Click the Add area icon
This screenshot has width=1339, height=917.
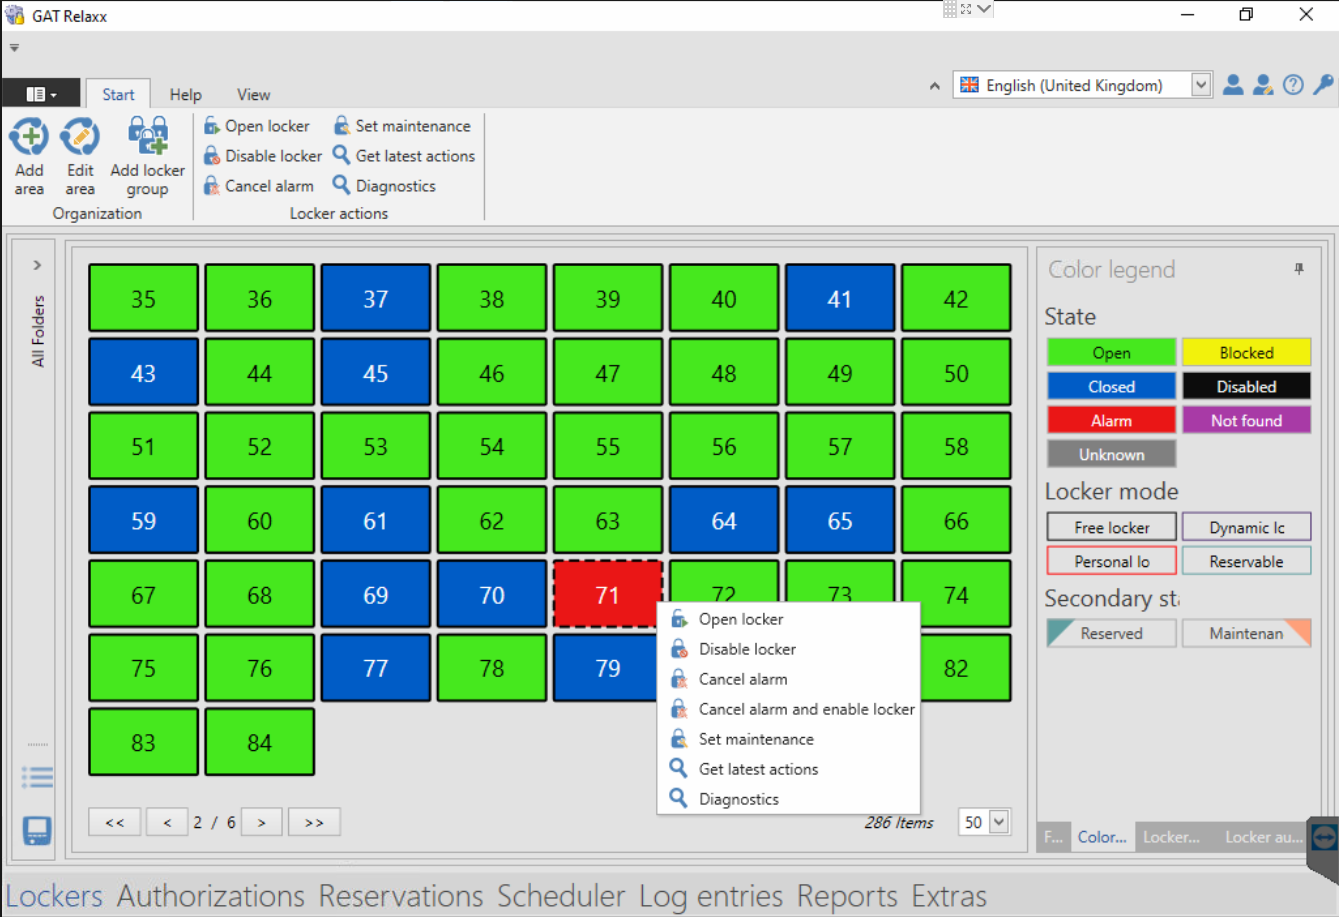click(x=29, y=137)
